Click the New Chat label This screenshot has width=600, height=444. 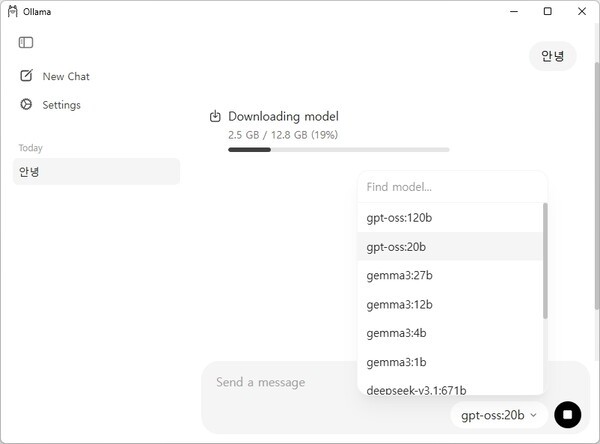point(66,76)
